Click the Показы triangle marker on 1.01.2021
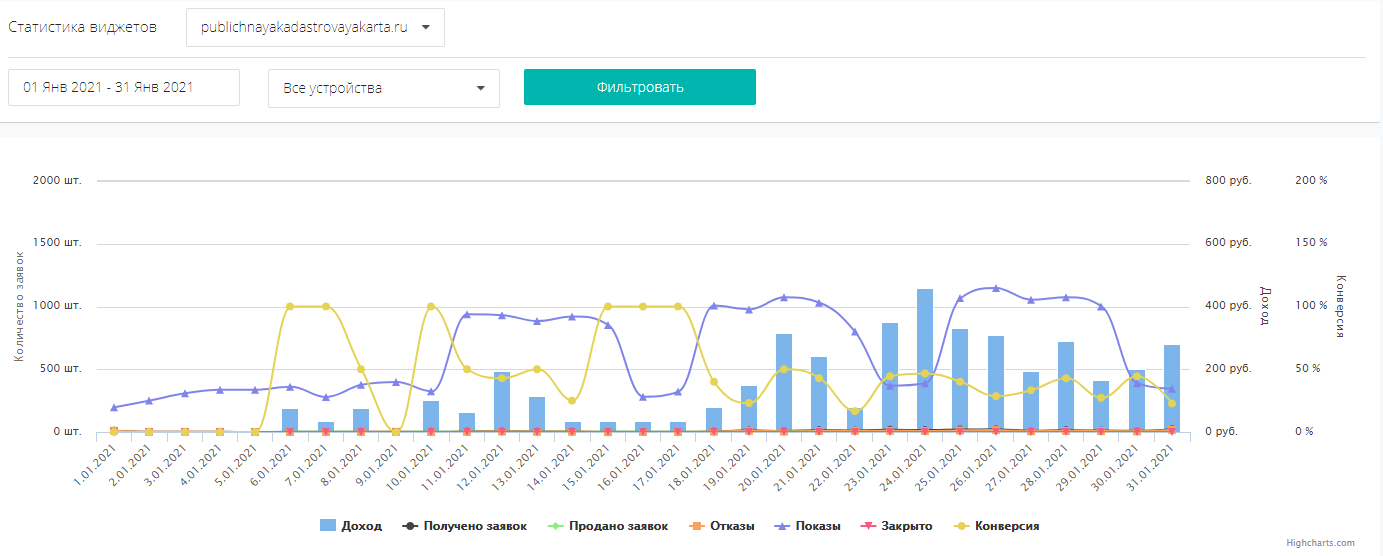Viewport: 1383px width, 556px height. 114,407
